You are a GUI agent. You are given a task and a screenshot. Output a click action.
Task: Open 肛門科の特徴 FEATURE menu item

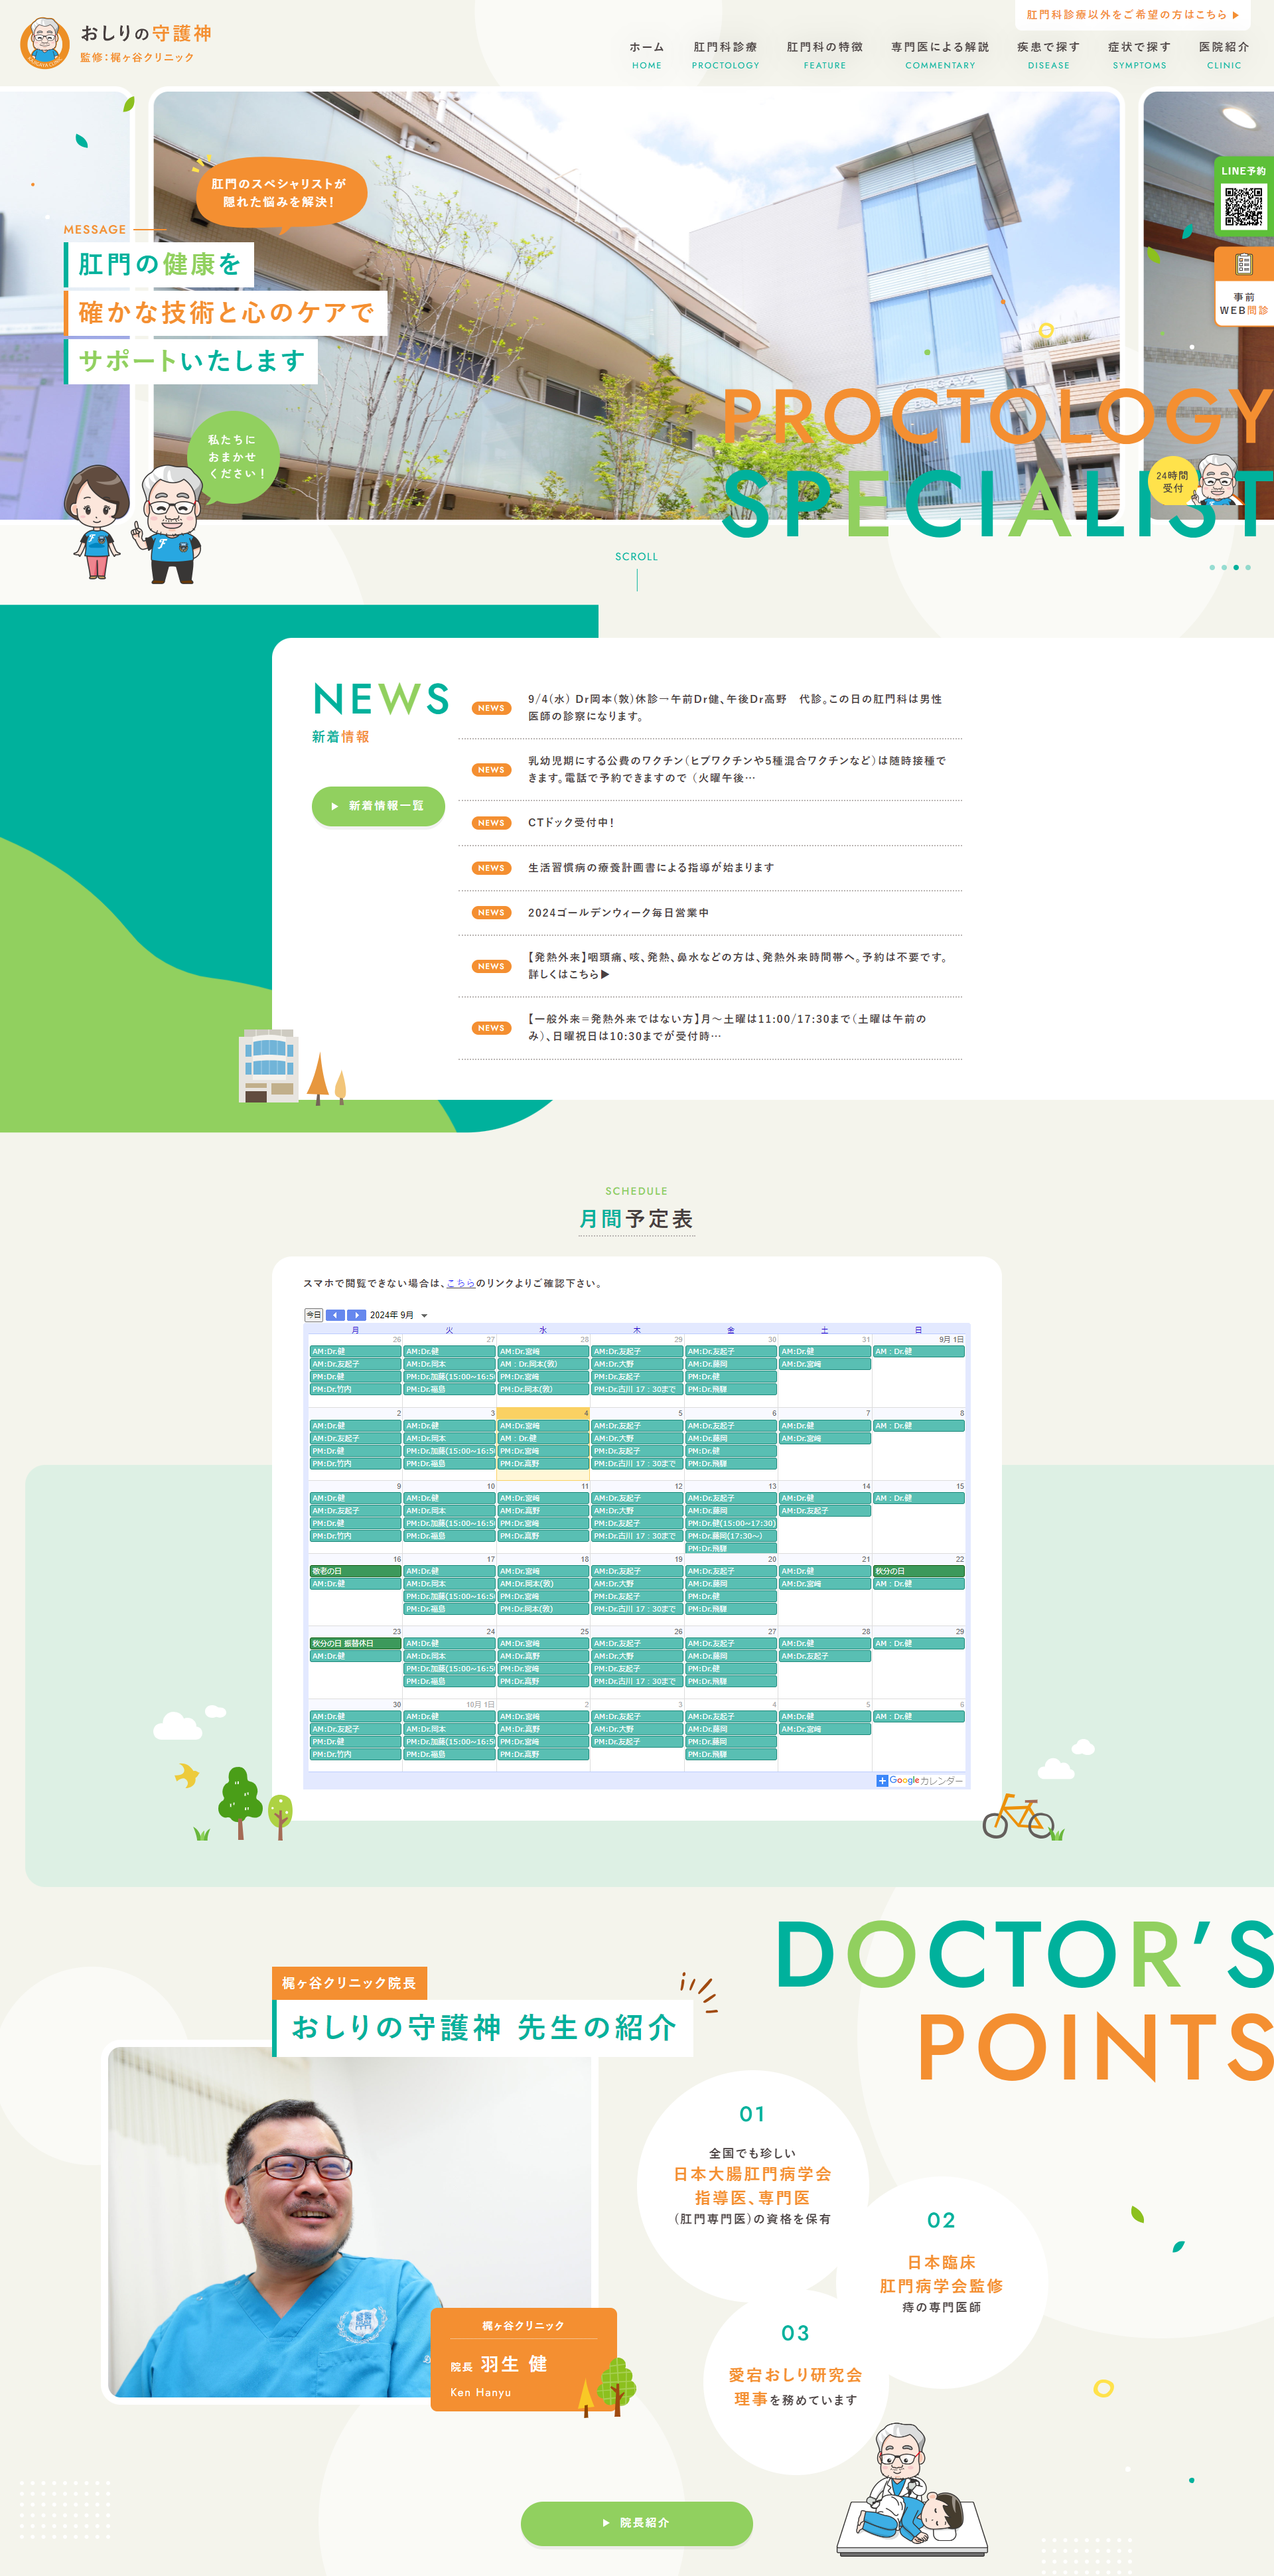(824, 55)
